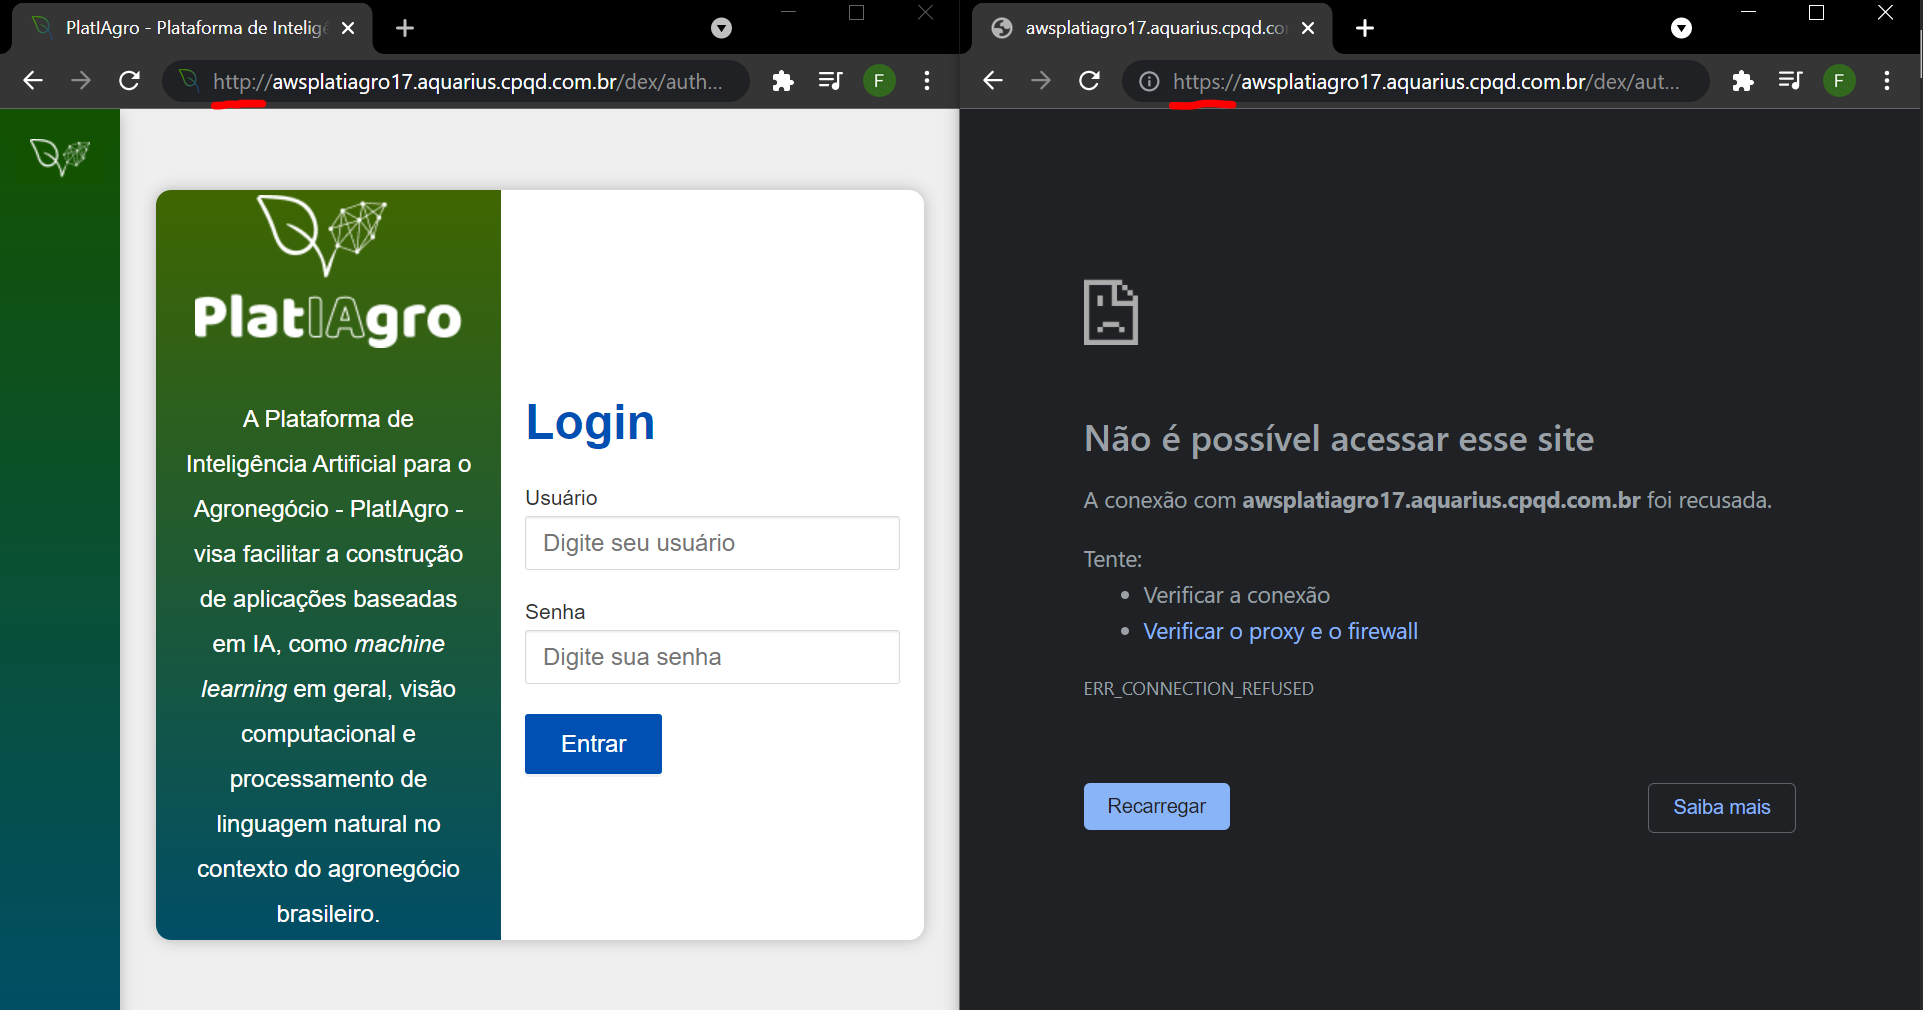Image resolution: width=1923 pixels, height=1010 pixels.
Task: Click the Forward arrow in right browser window
Action: coord(1041,81)
